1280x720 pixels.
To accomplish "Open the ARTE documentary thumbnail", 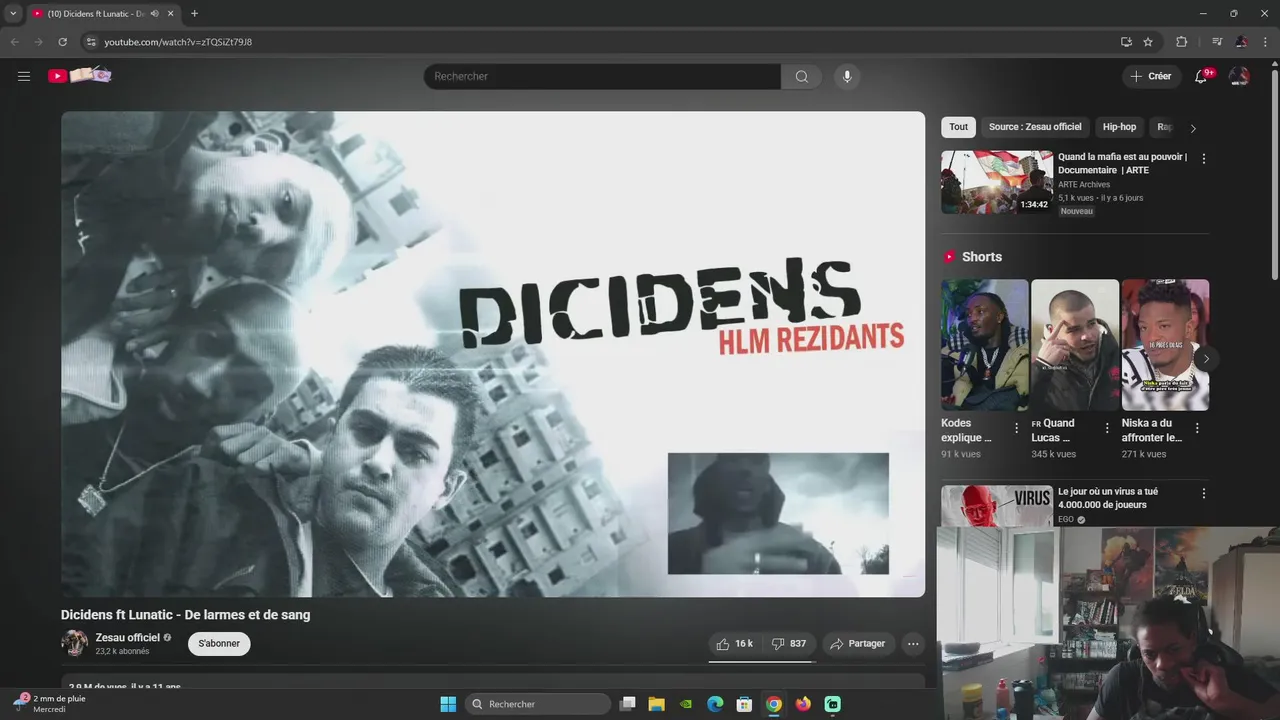I will tap(997, 182).
